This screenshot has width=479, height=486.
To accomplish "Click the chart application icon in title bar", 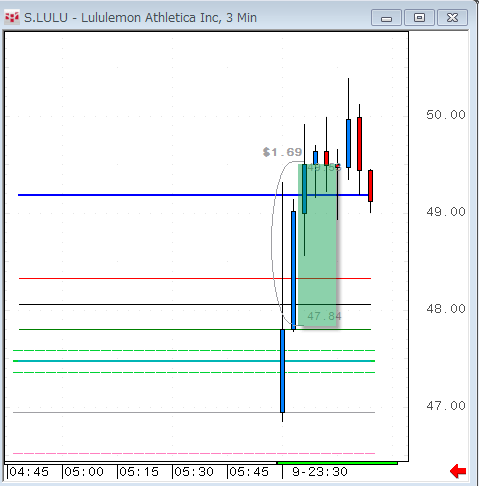I will pyautogui.click(x=12, y=17).
